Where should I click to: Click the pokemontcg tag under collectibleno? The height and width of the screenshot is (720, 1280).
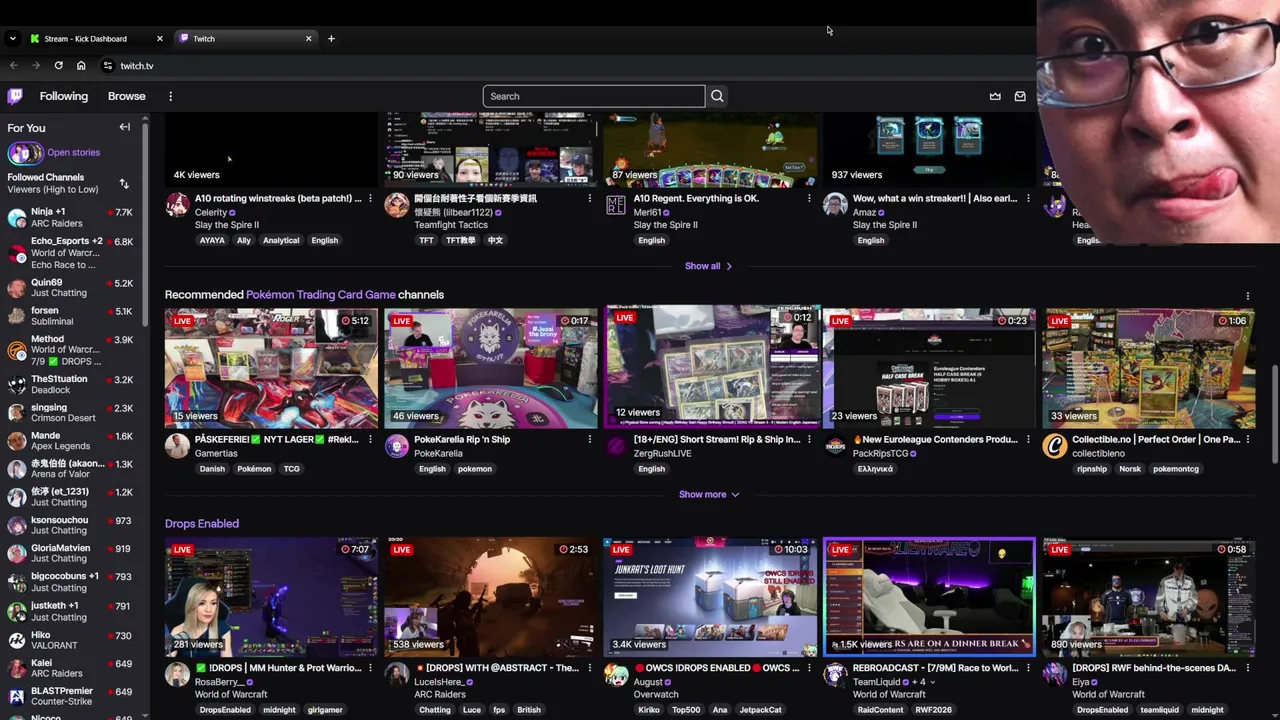click(1176, 468)
